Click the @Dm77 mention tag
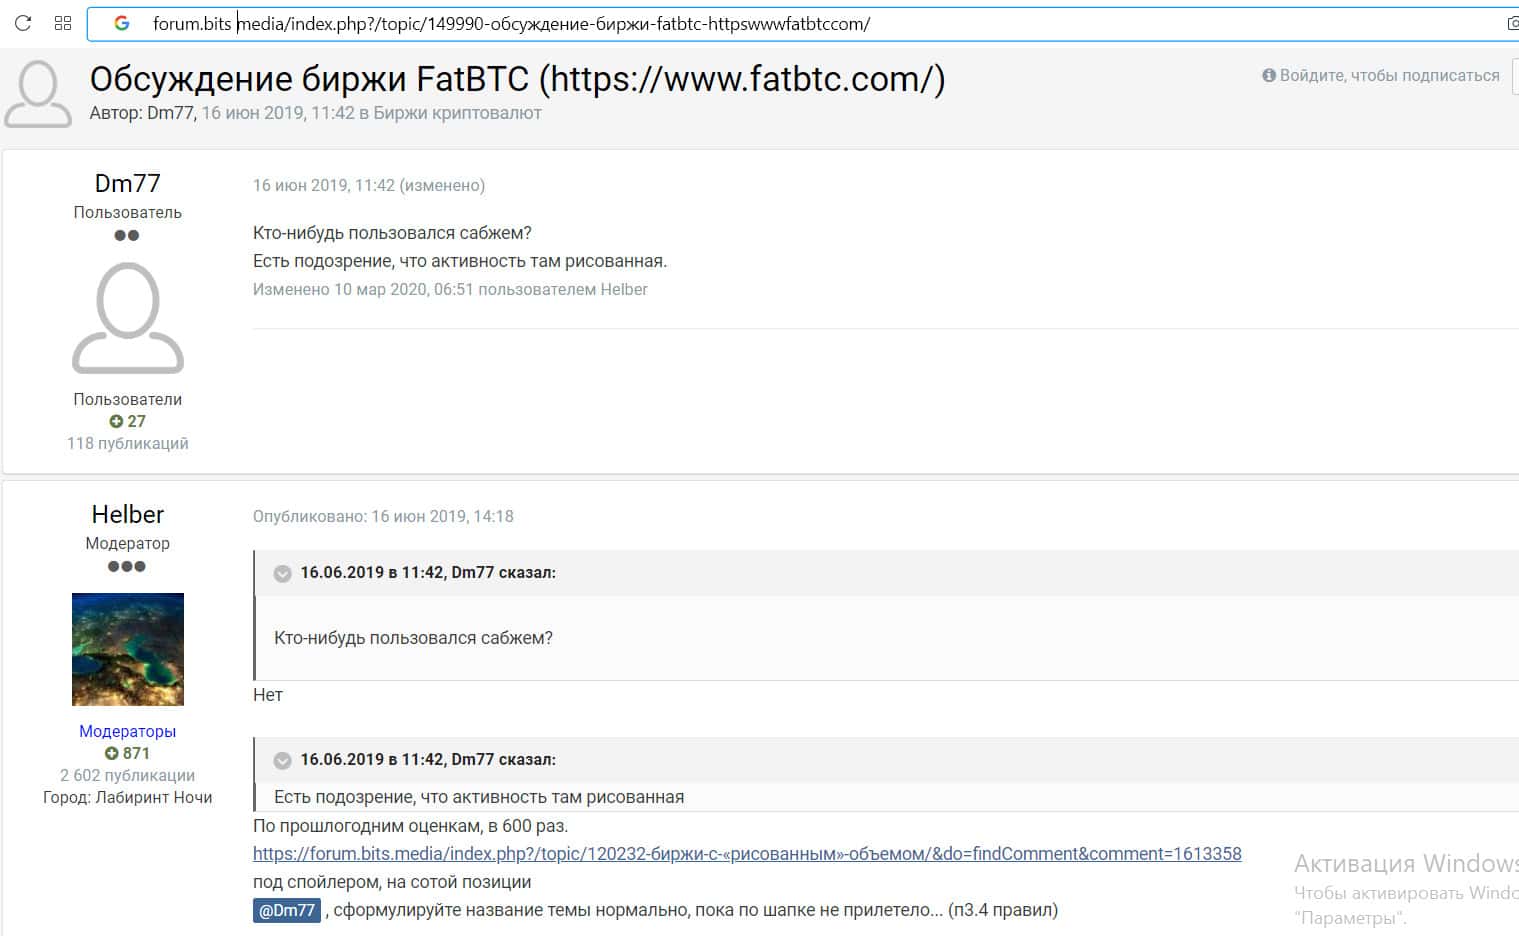 pos(287,911)
